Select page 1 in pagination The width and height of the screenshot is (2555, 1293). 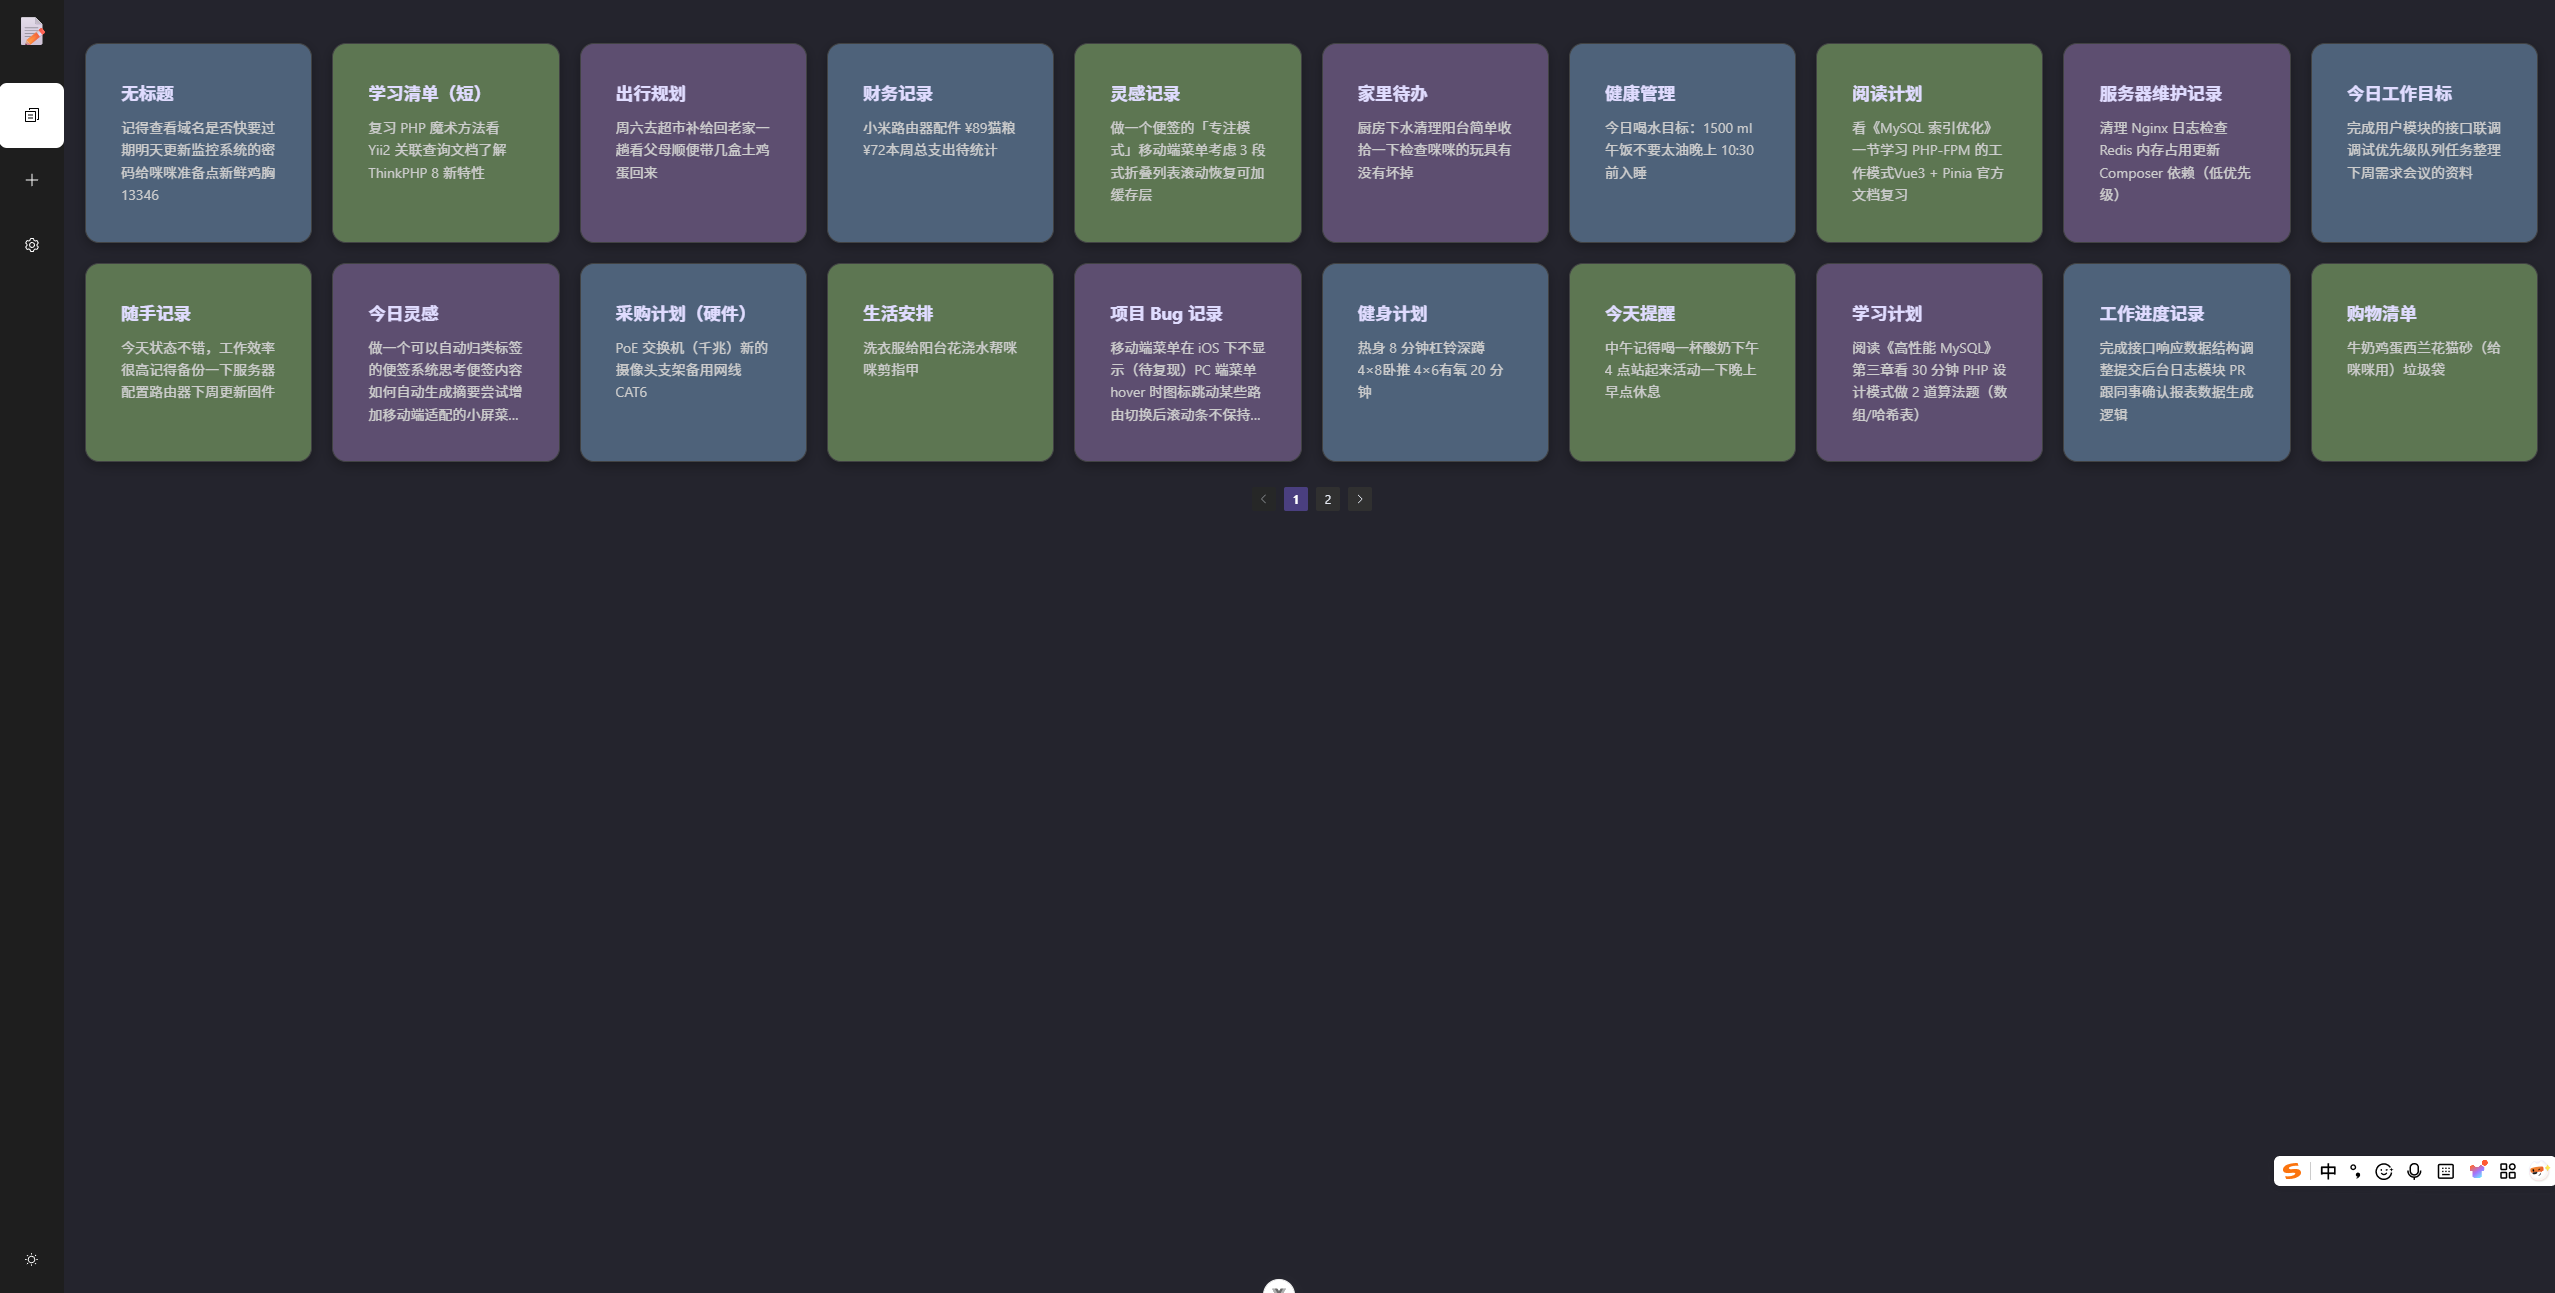point(1295,499)
